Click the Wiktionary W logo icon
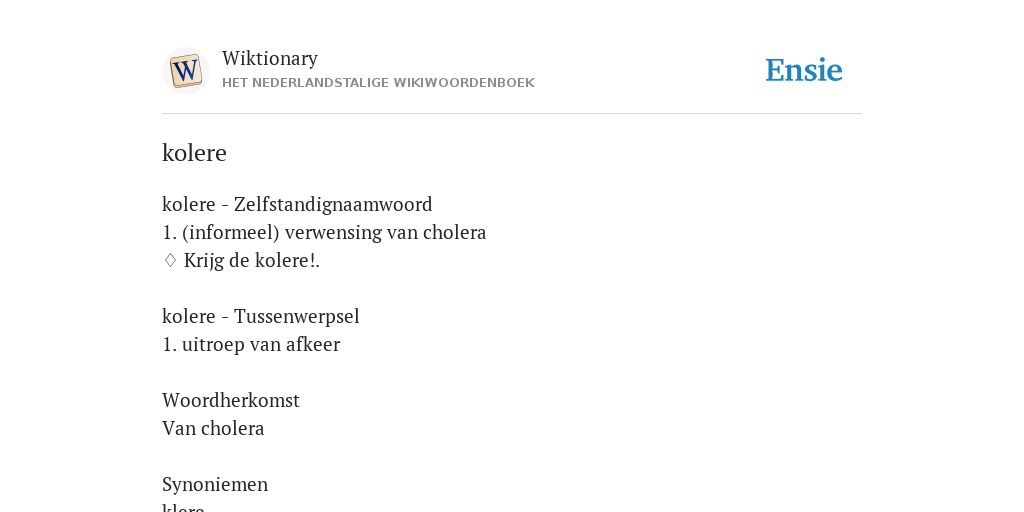This screenshot has width=1024, height=512. point(186,71)
